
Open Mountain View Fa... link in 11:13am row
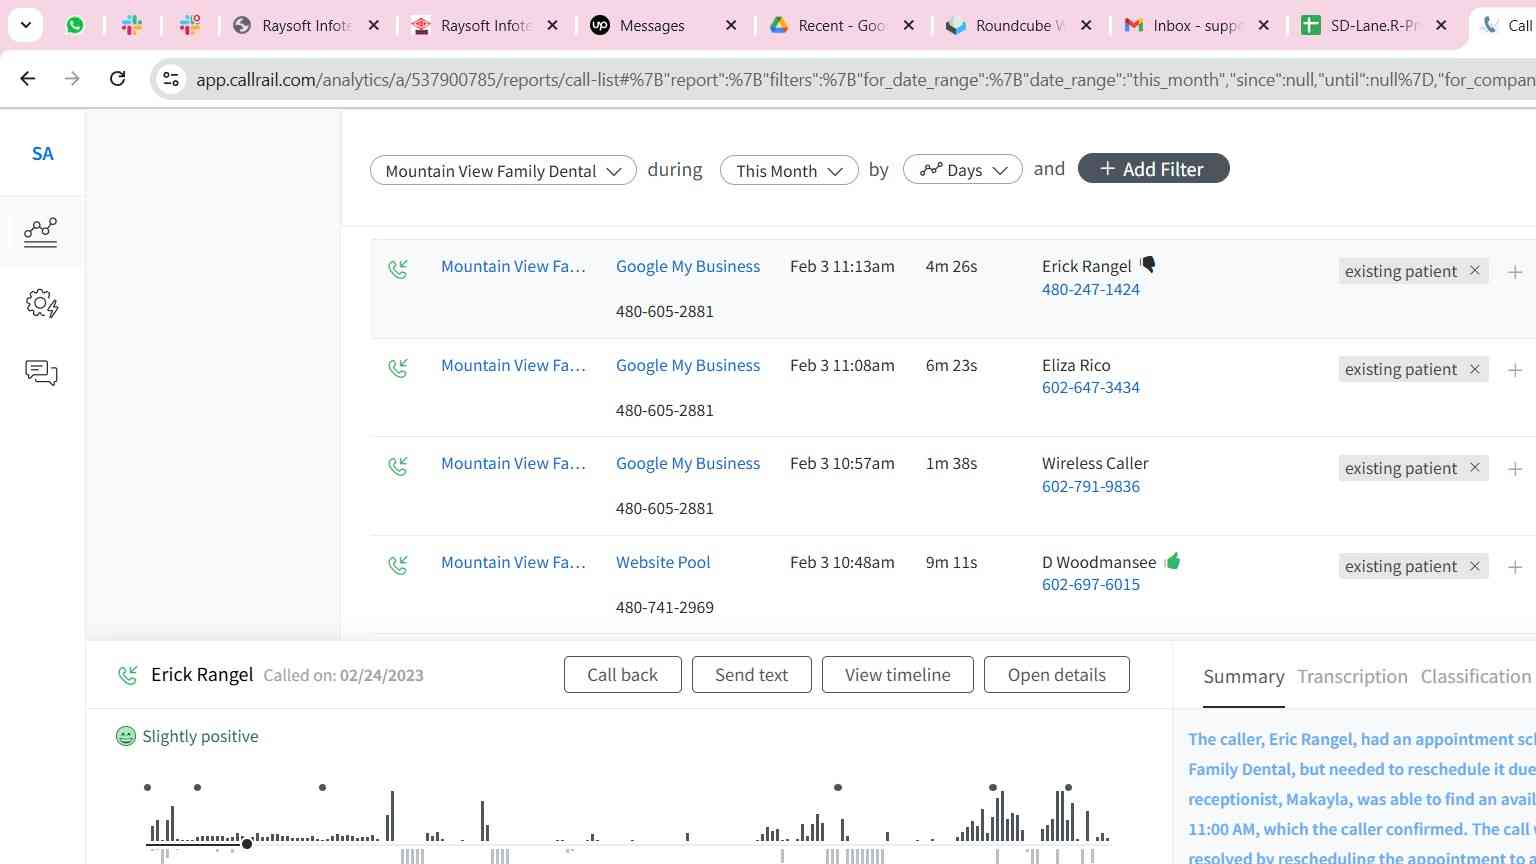(x=513, y=266)
